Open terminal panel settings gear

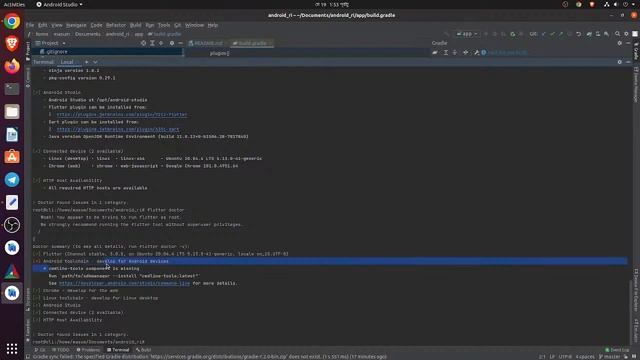pos(620,62)
